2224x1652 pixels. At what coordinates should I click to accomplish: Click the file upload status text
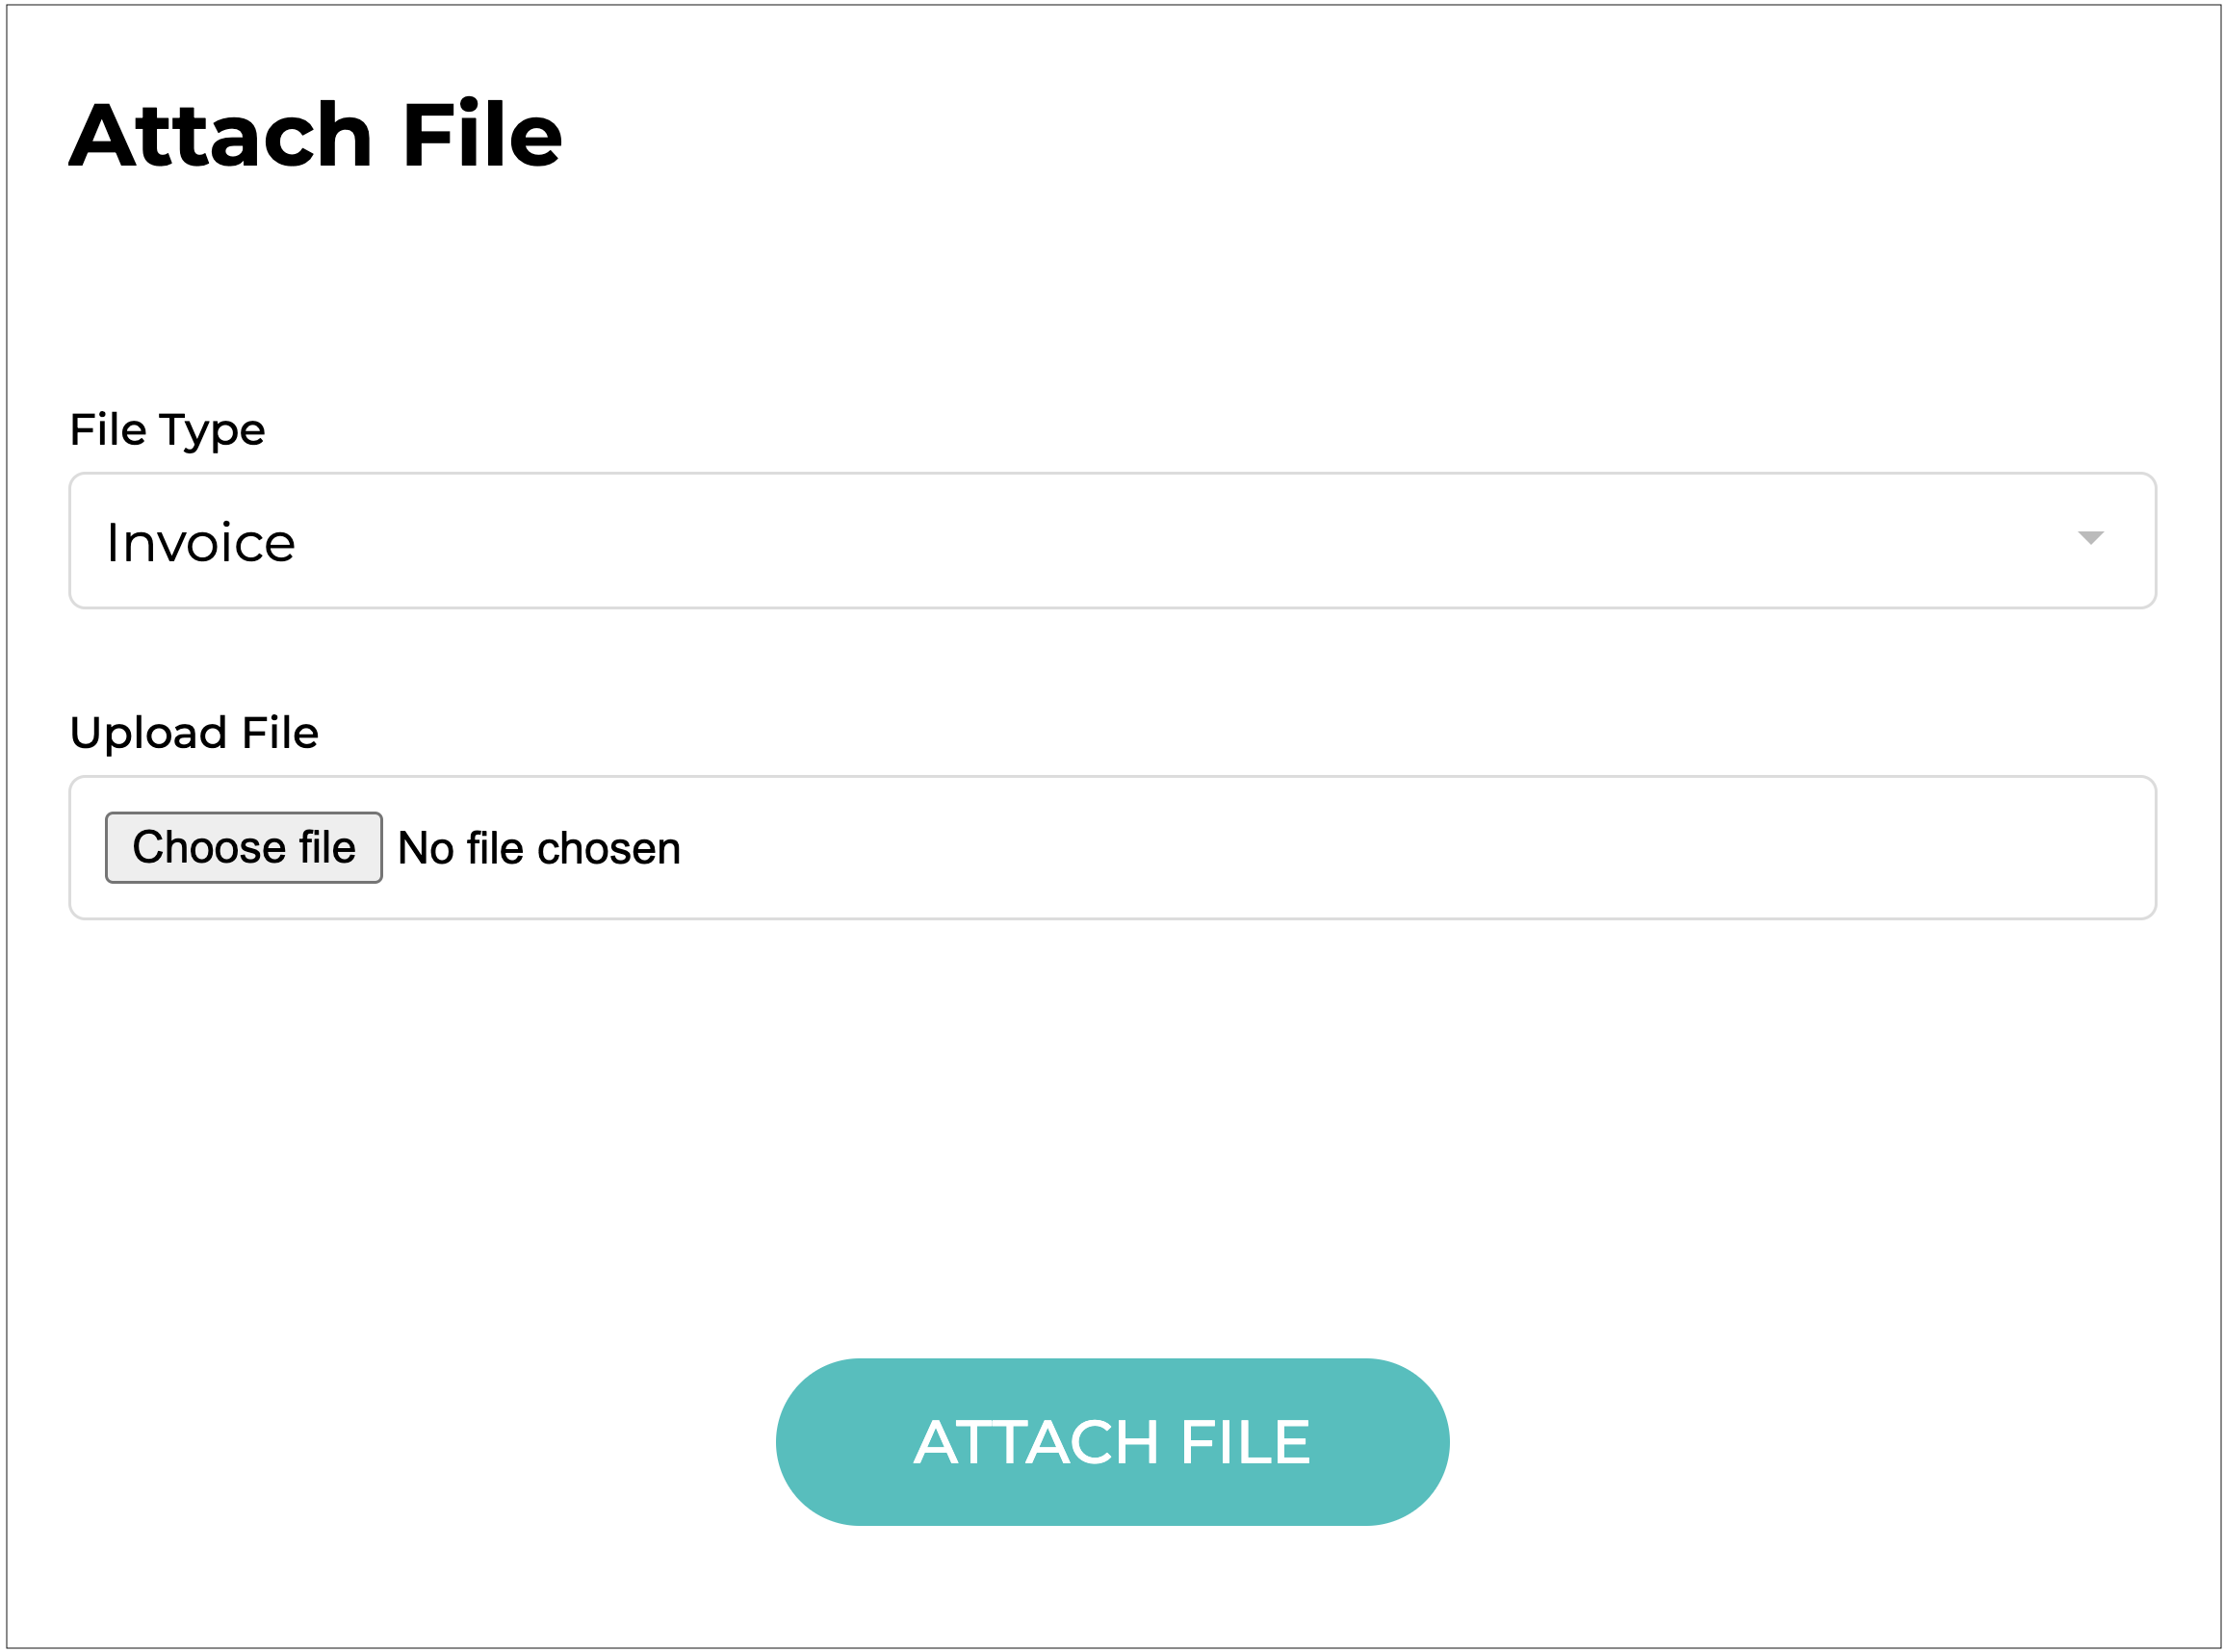coord(539,848)
